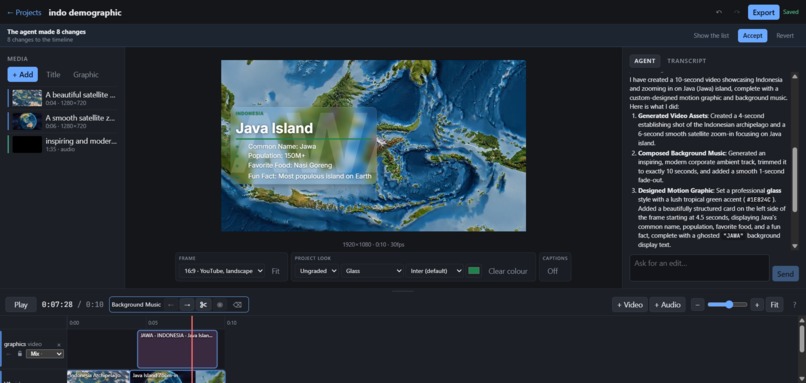This screenshot has height=383, width=806.
Task: Select 'A smooth satellite z...' media item
Action: pyautogui.click(x=63, y=121)
